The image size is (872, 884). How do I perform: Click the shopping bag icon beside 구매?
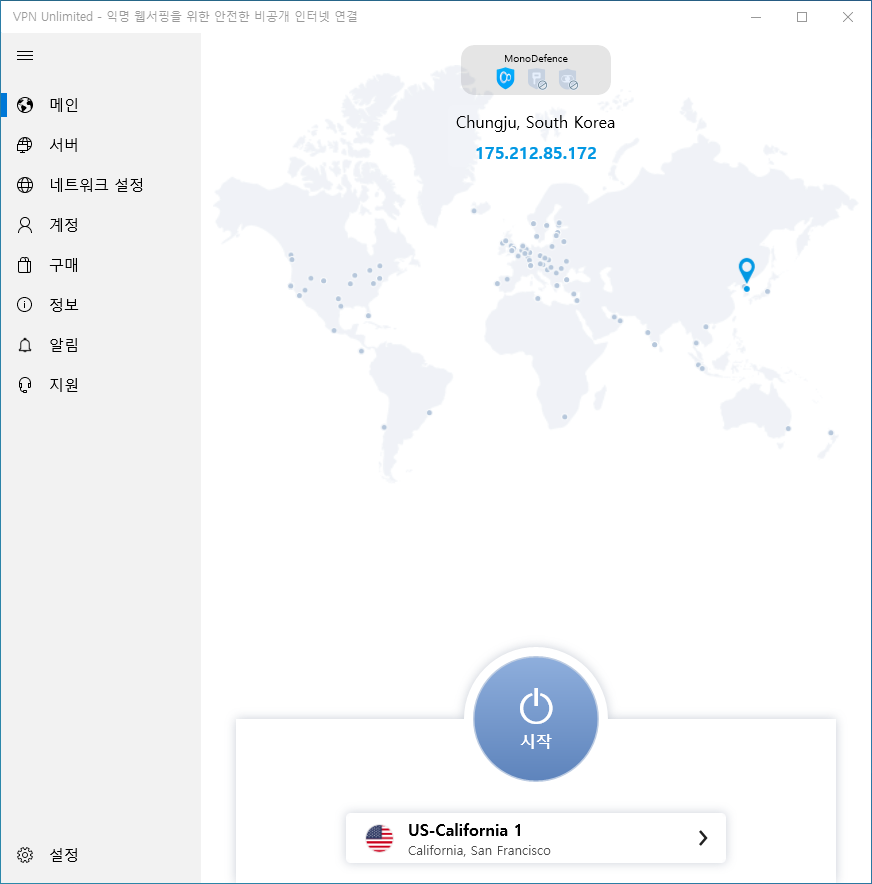click(x=25, y=265)
